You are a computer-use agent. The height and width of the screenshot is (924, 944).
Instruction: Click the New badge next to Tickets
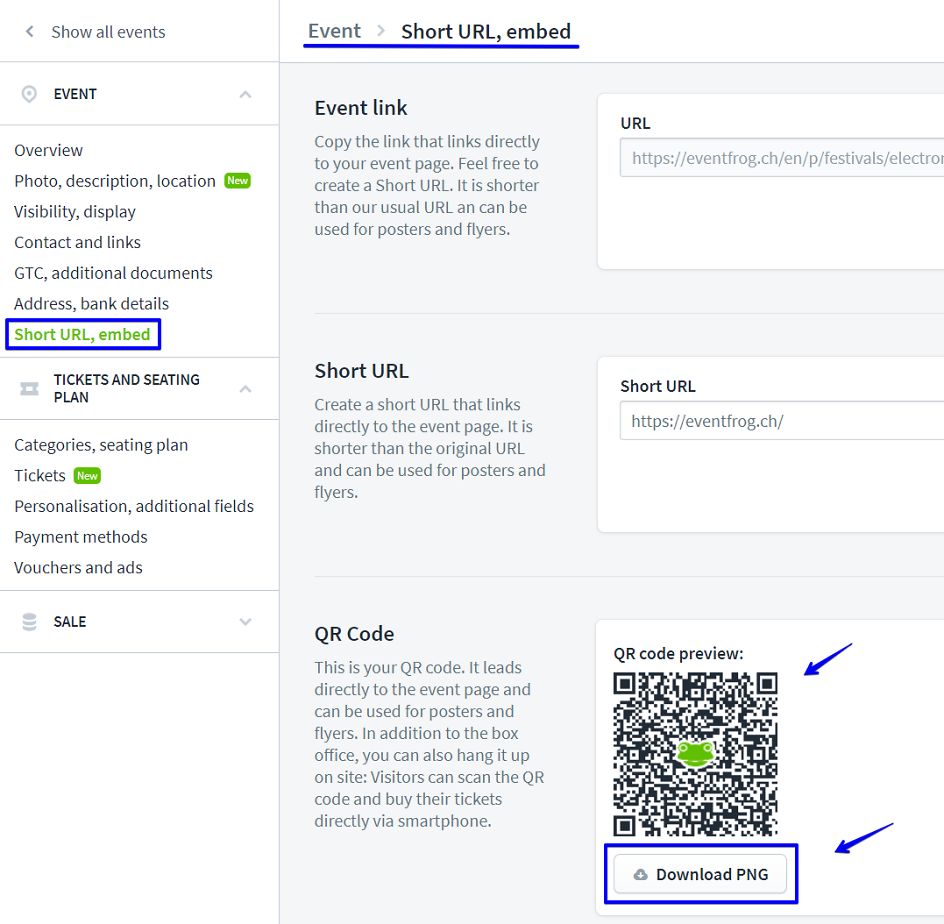coord(87,475)
